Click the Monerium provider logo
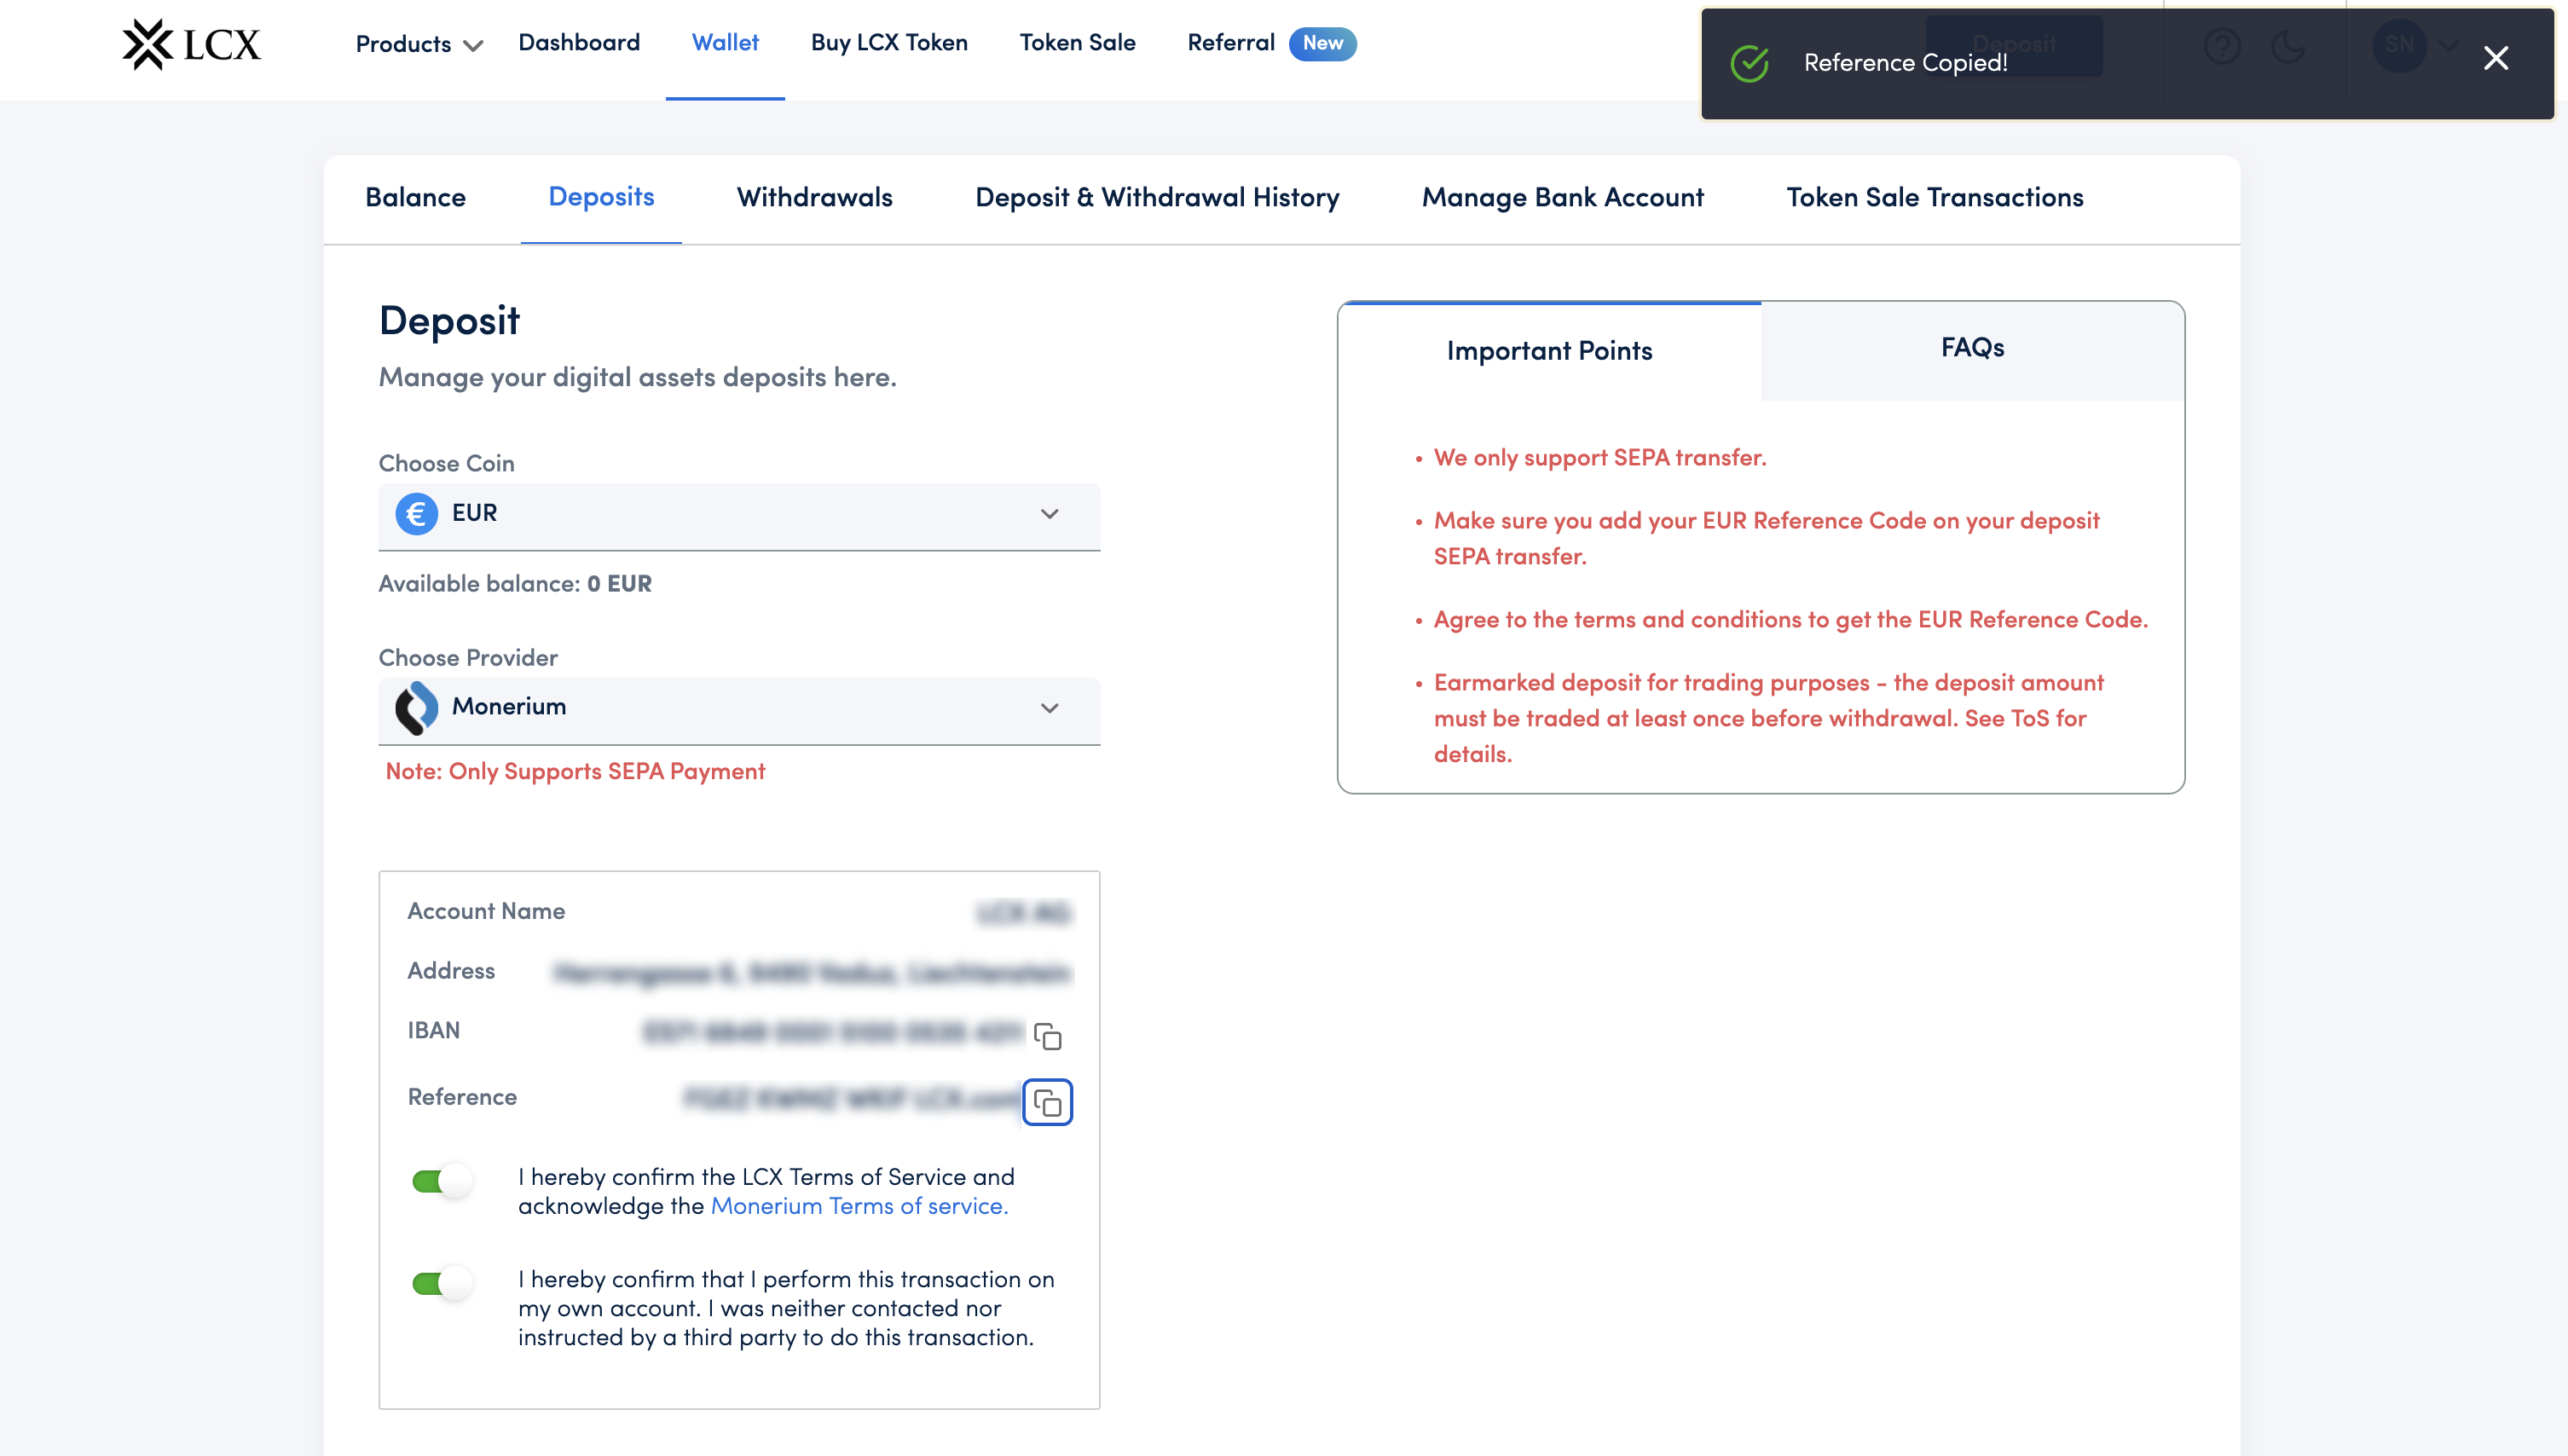 pyautogui.click(x=416, y=708)
